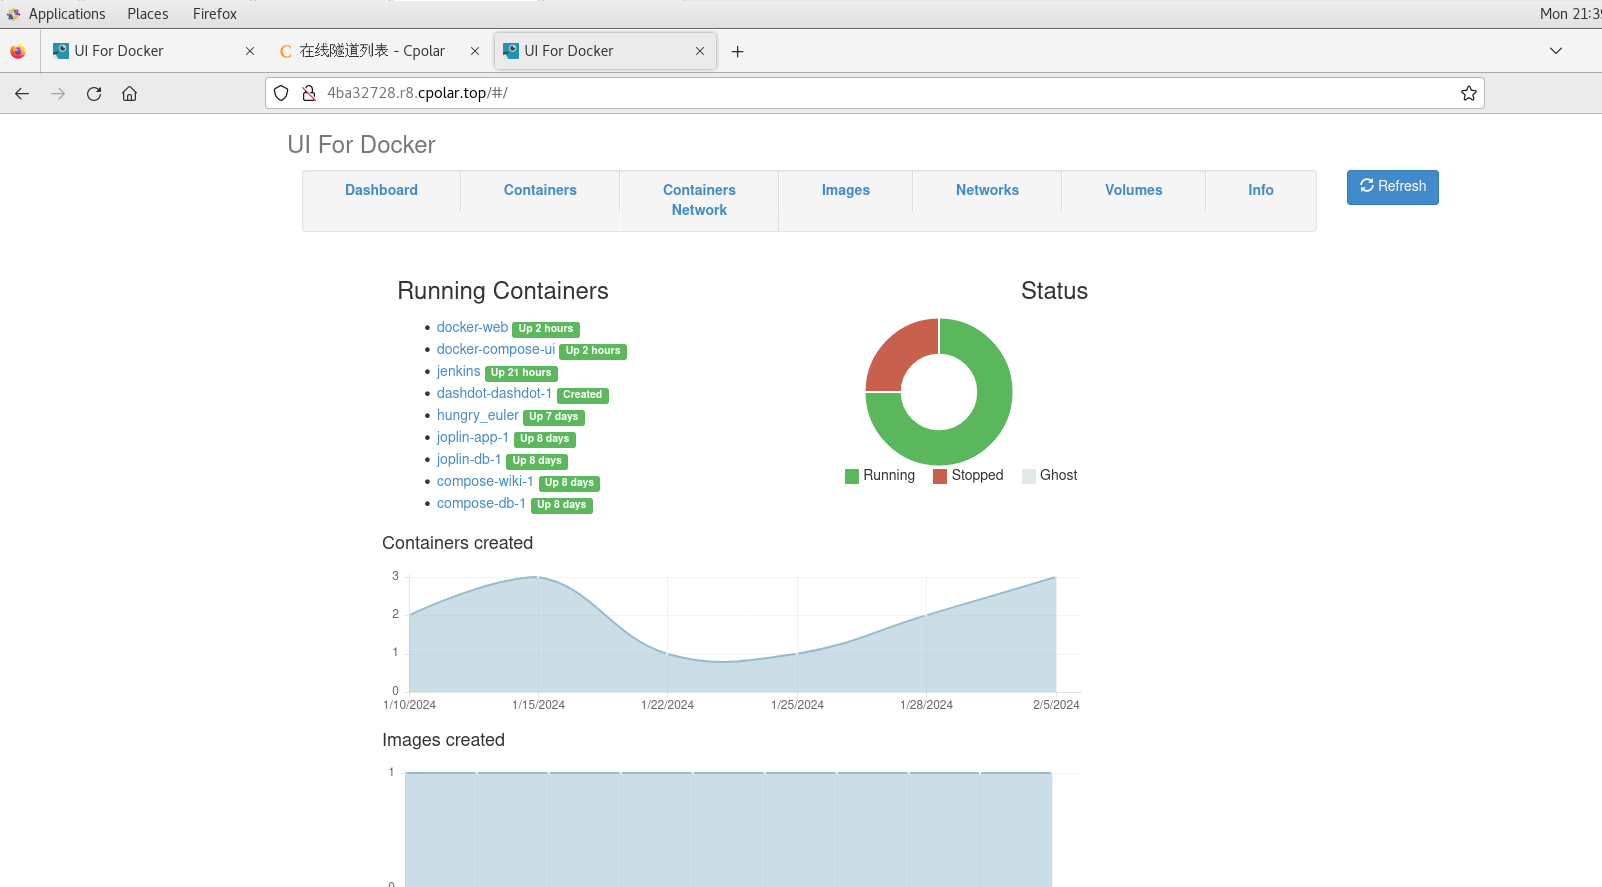1602x887 pixels.
Task: Click the Firefox logo icon in tab bar
Action: tap(18, 51)
